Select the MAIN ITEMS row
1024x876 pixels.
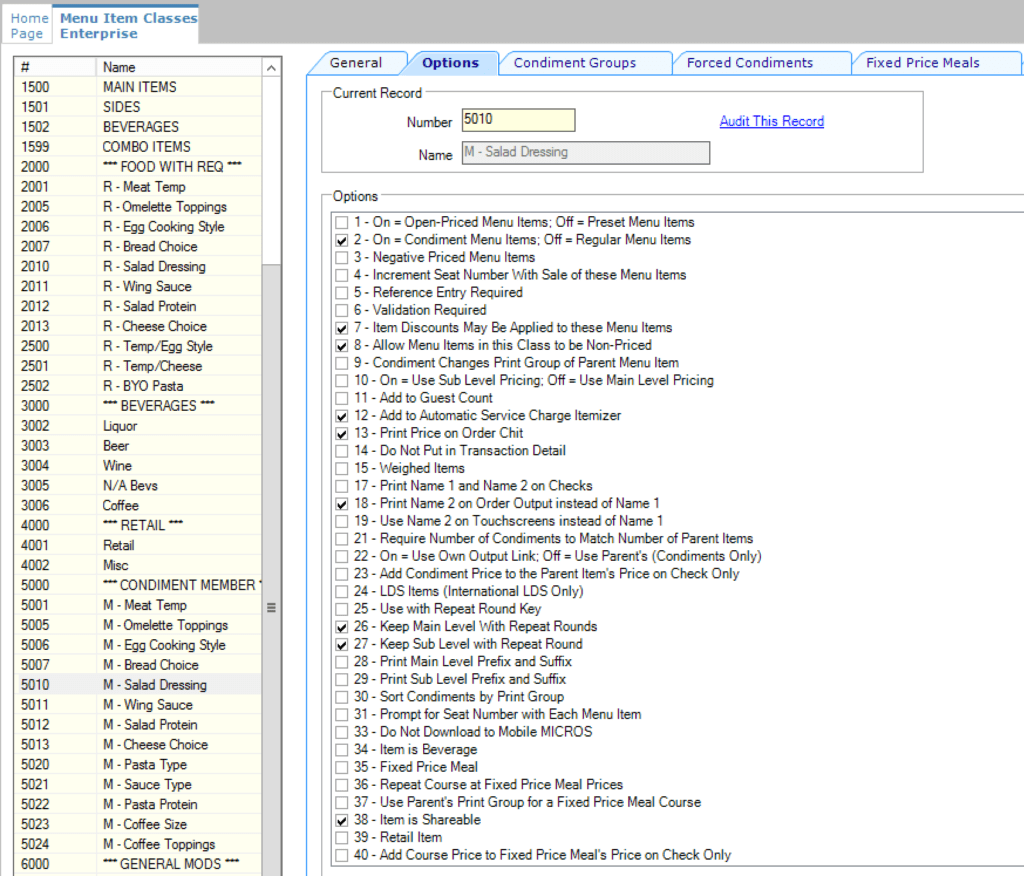(x=138, y=87)
